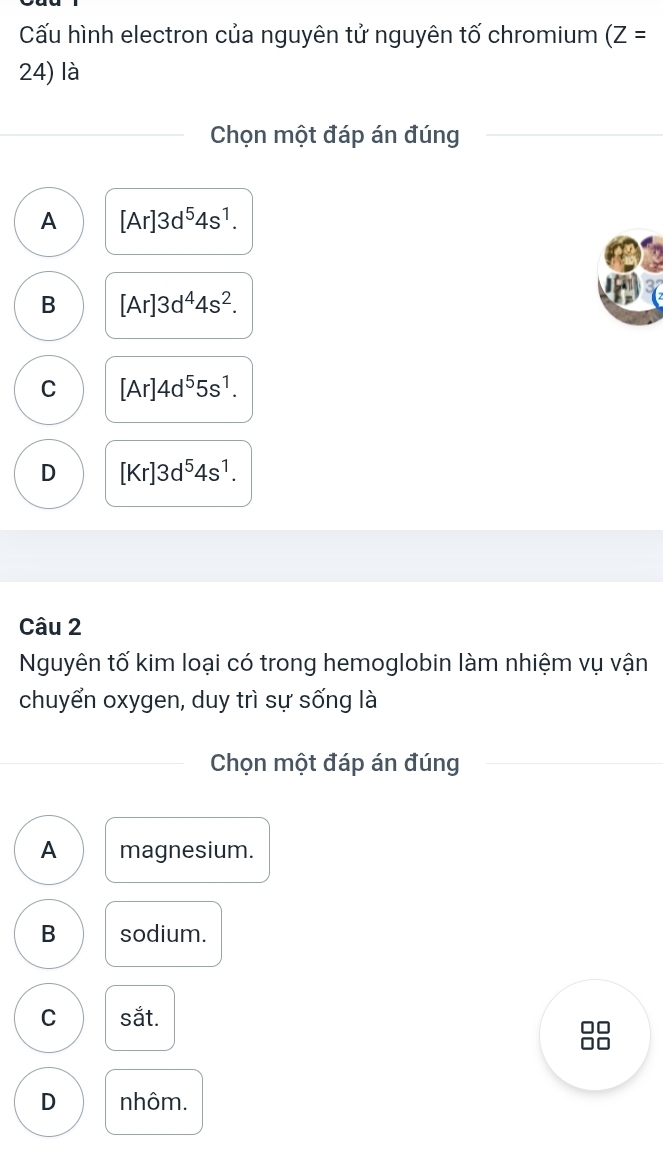Tap the sắt answer box
663x1158 pixels.
tap(140, 1019)
